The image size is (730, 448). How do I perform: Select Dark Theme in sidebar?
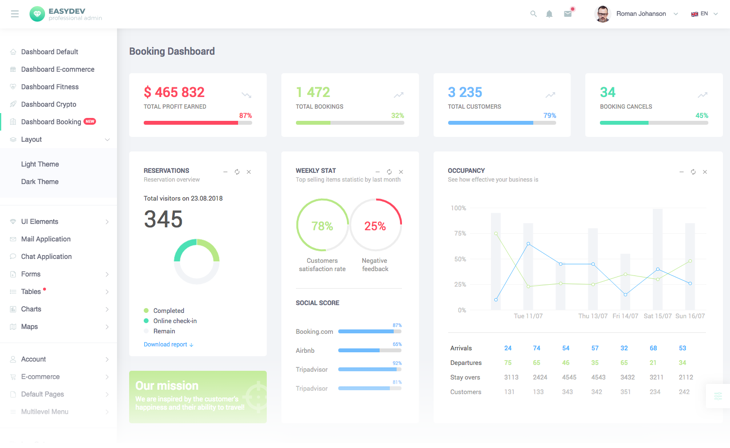point(40,182)
